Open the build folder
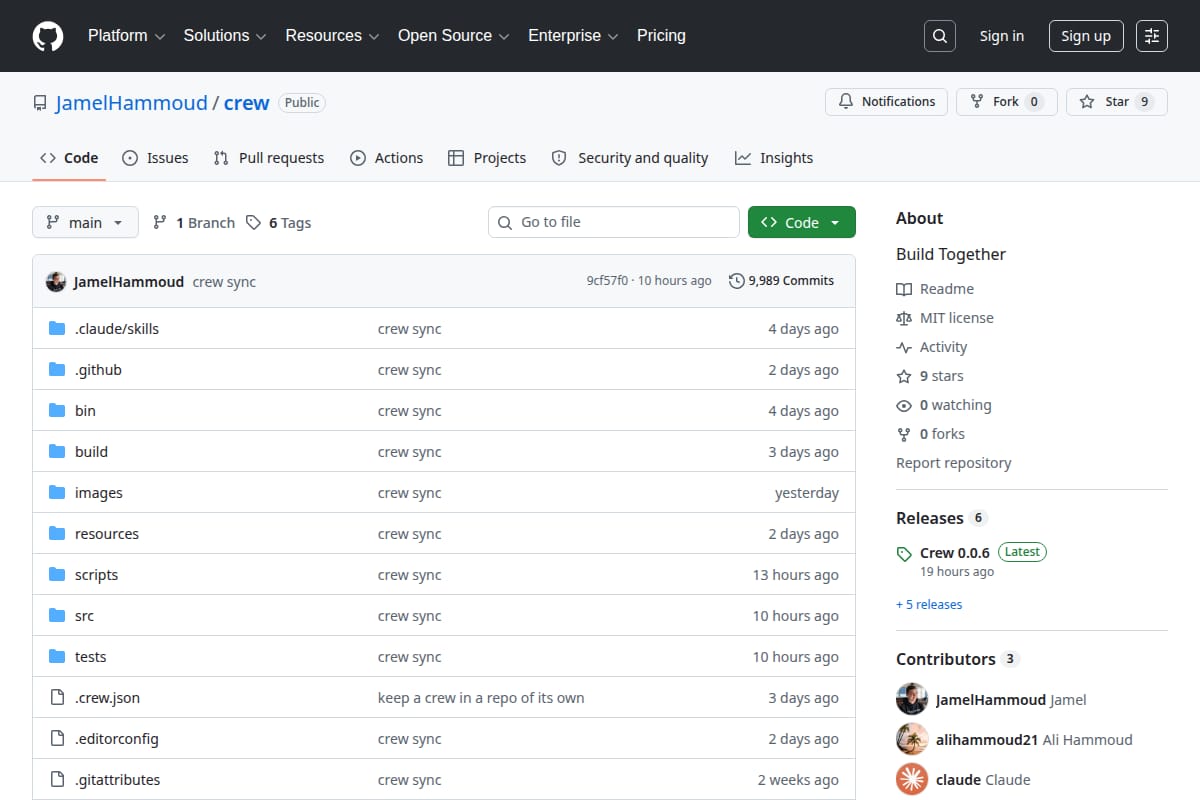1200x800 pixels. (x=91, y=452)
